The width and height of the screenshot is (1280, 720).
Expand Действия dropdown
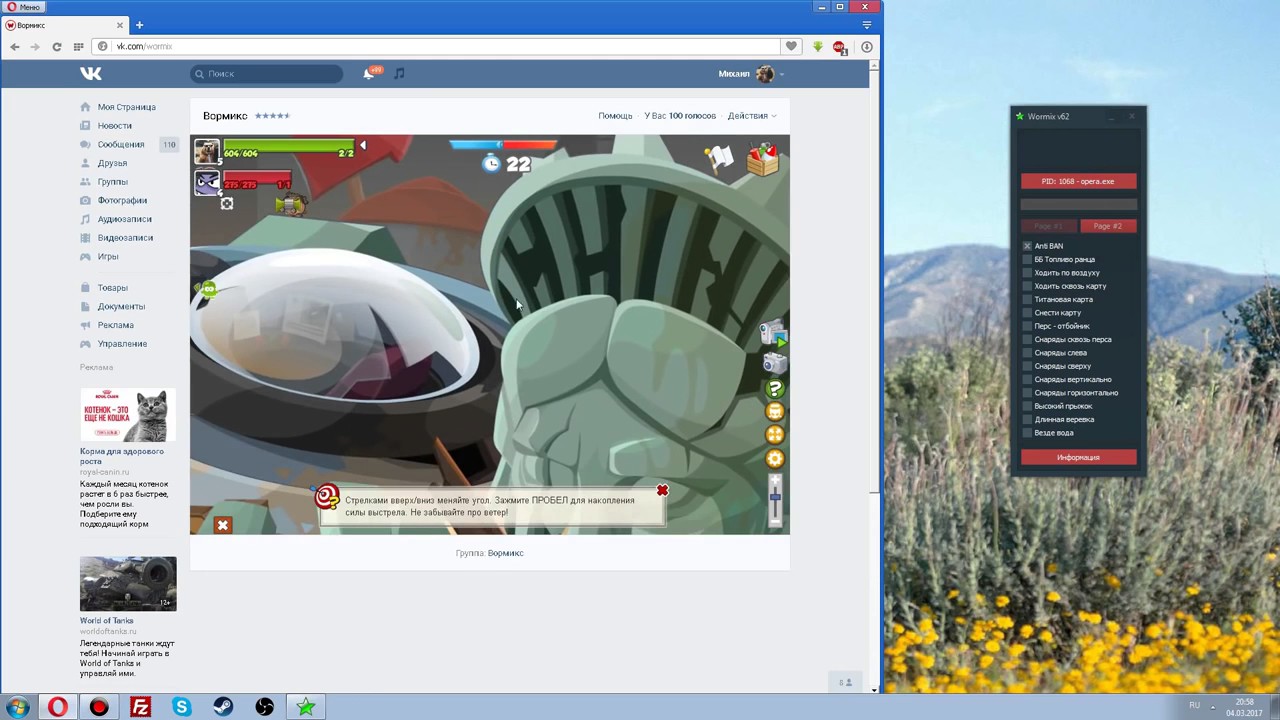pos(751,116)
